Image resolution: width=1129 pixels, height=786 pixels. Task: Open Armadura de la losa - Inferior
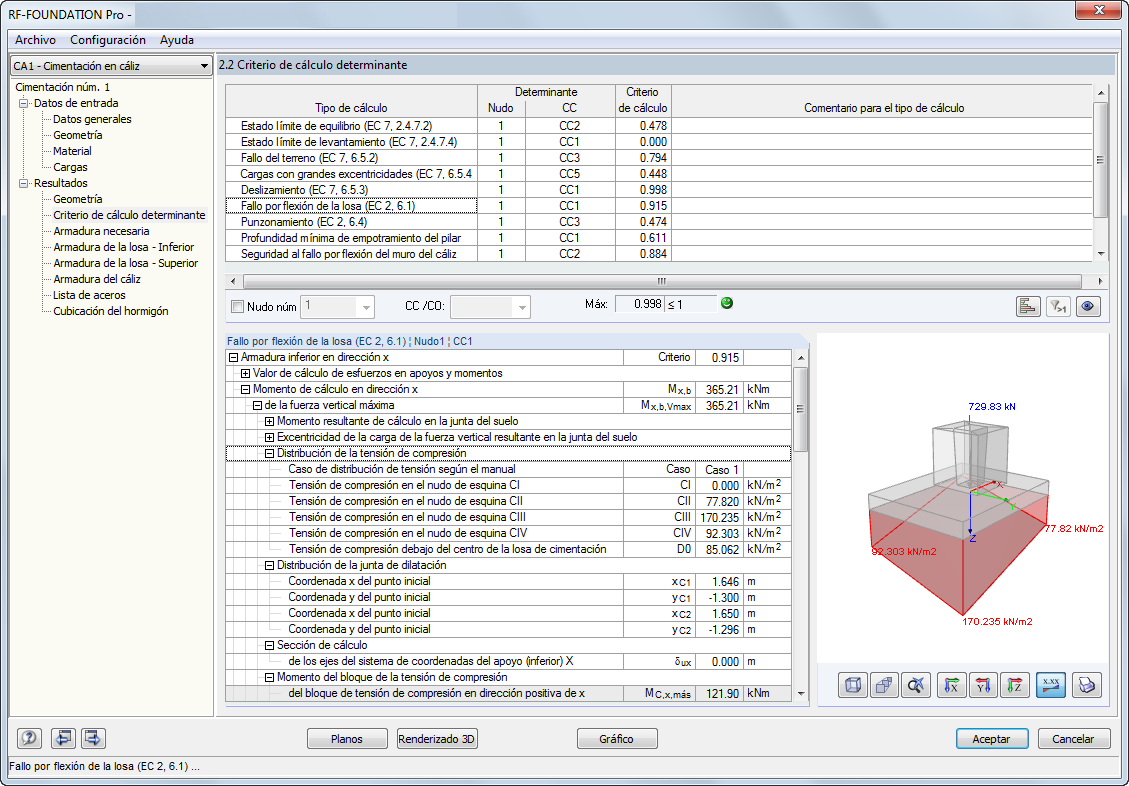123,247
